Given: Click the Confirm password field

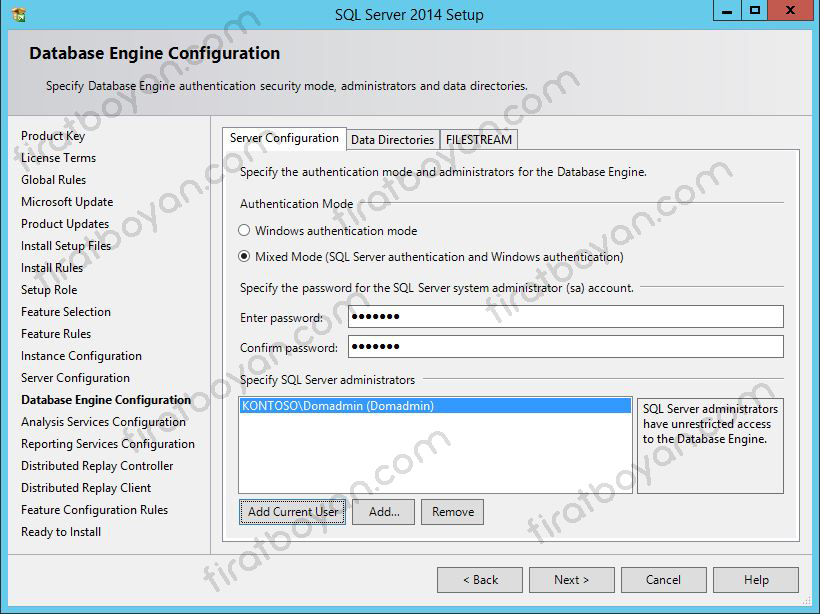Looking at the screenshot, I should pos(566,346).
